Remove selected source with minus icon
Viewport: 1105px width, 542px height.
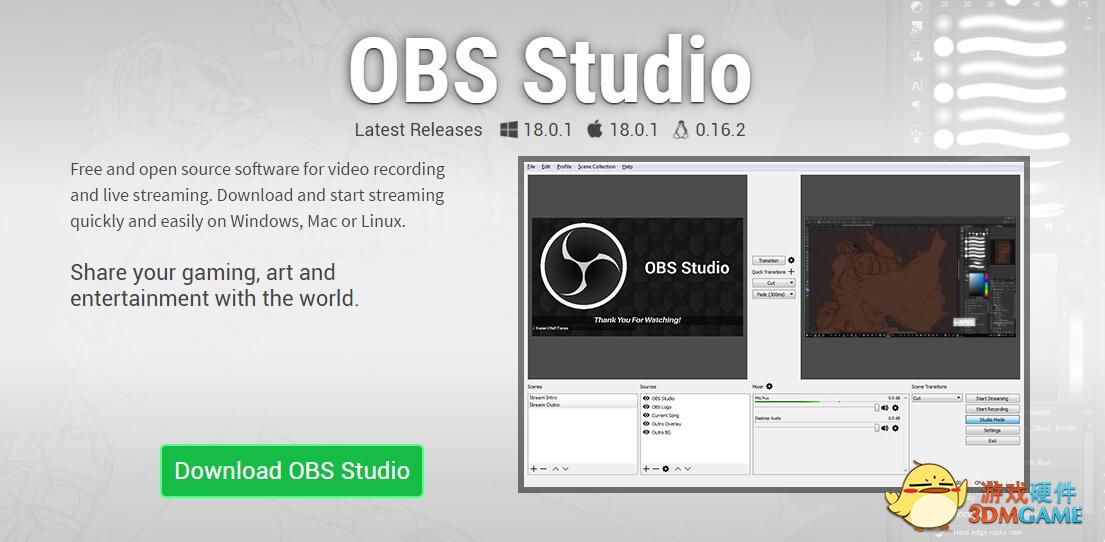tap(655, 469)
